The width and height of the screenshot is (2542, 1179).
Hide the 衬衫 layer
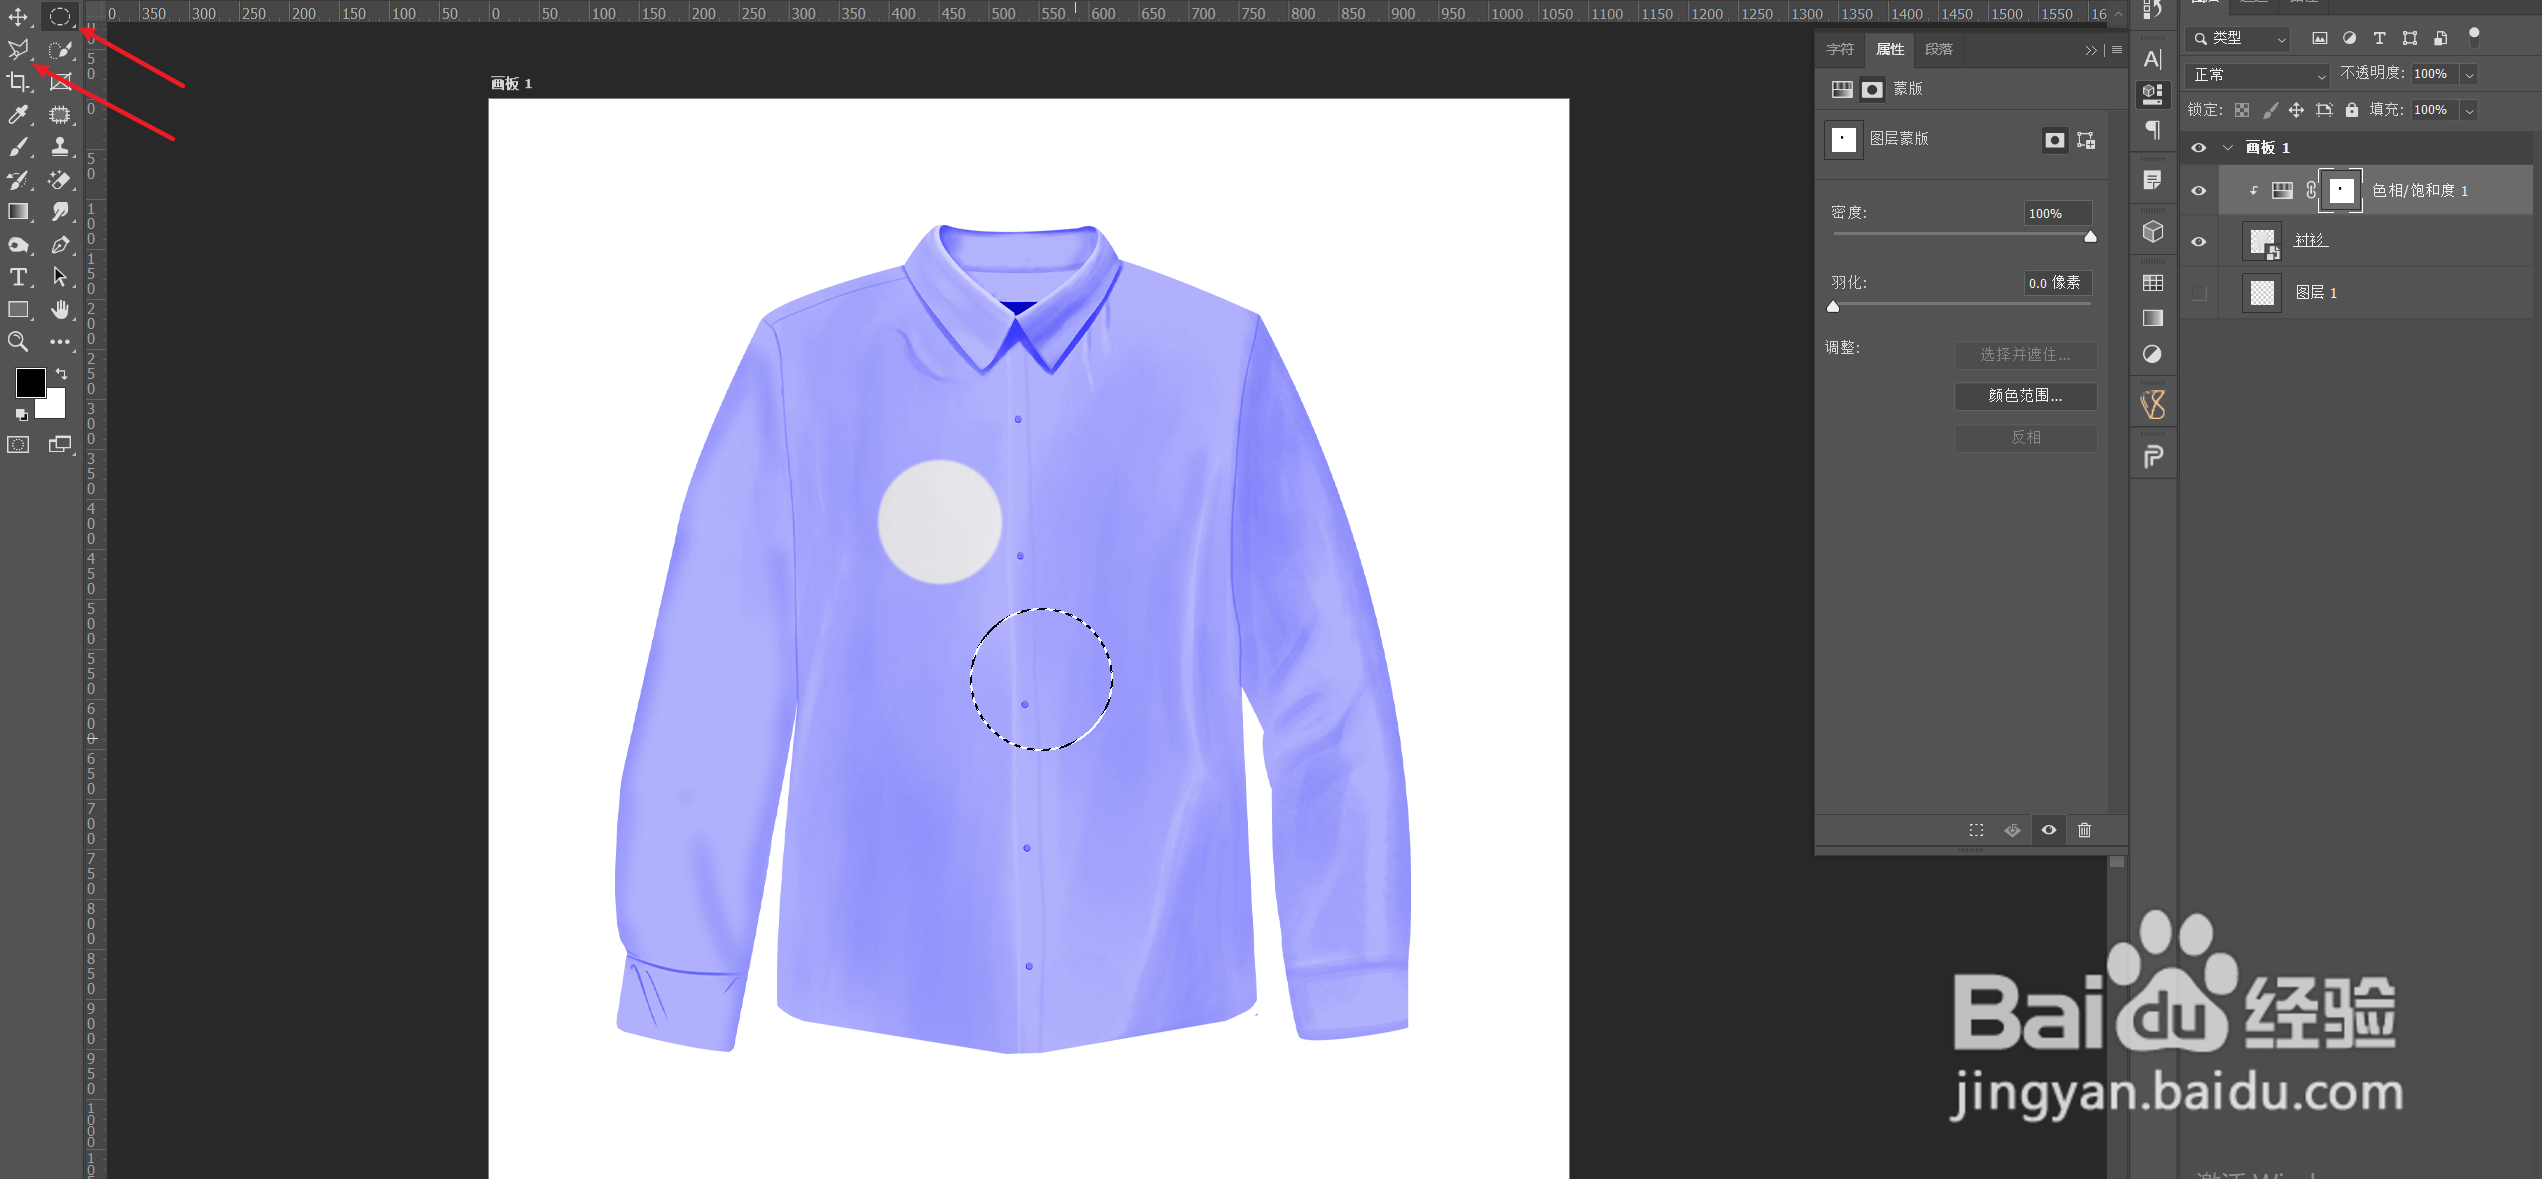coord(2198,242)
